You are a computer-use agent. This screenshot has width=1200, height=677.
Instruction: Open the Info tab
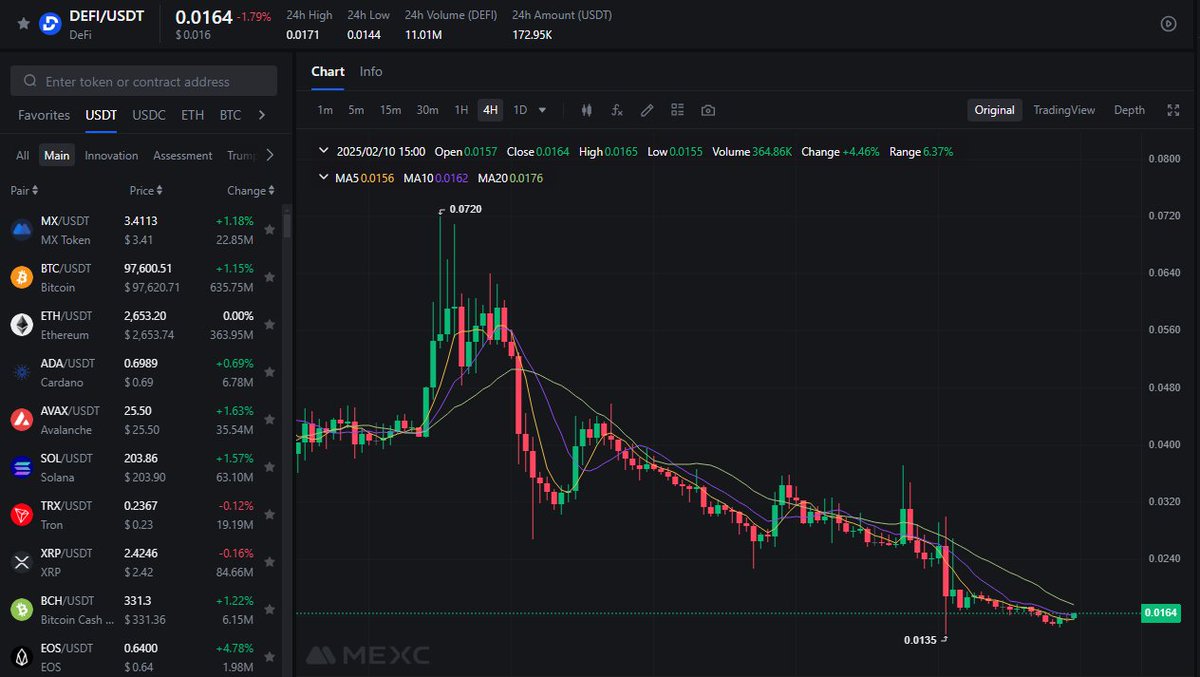tap(371, 71)
